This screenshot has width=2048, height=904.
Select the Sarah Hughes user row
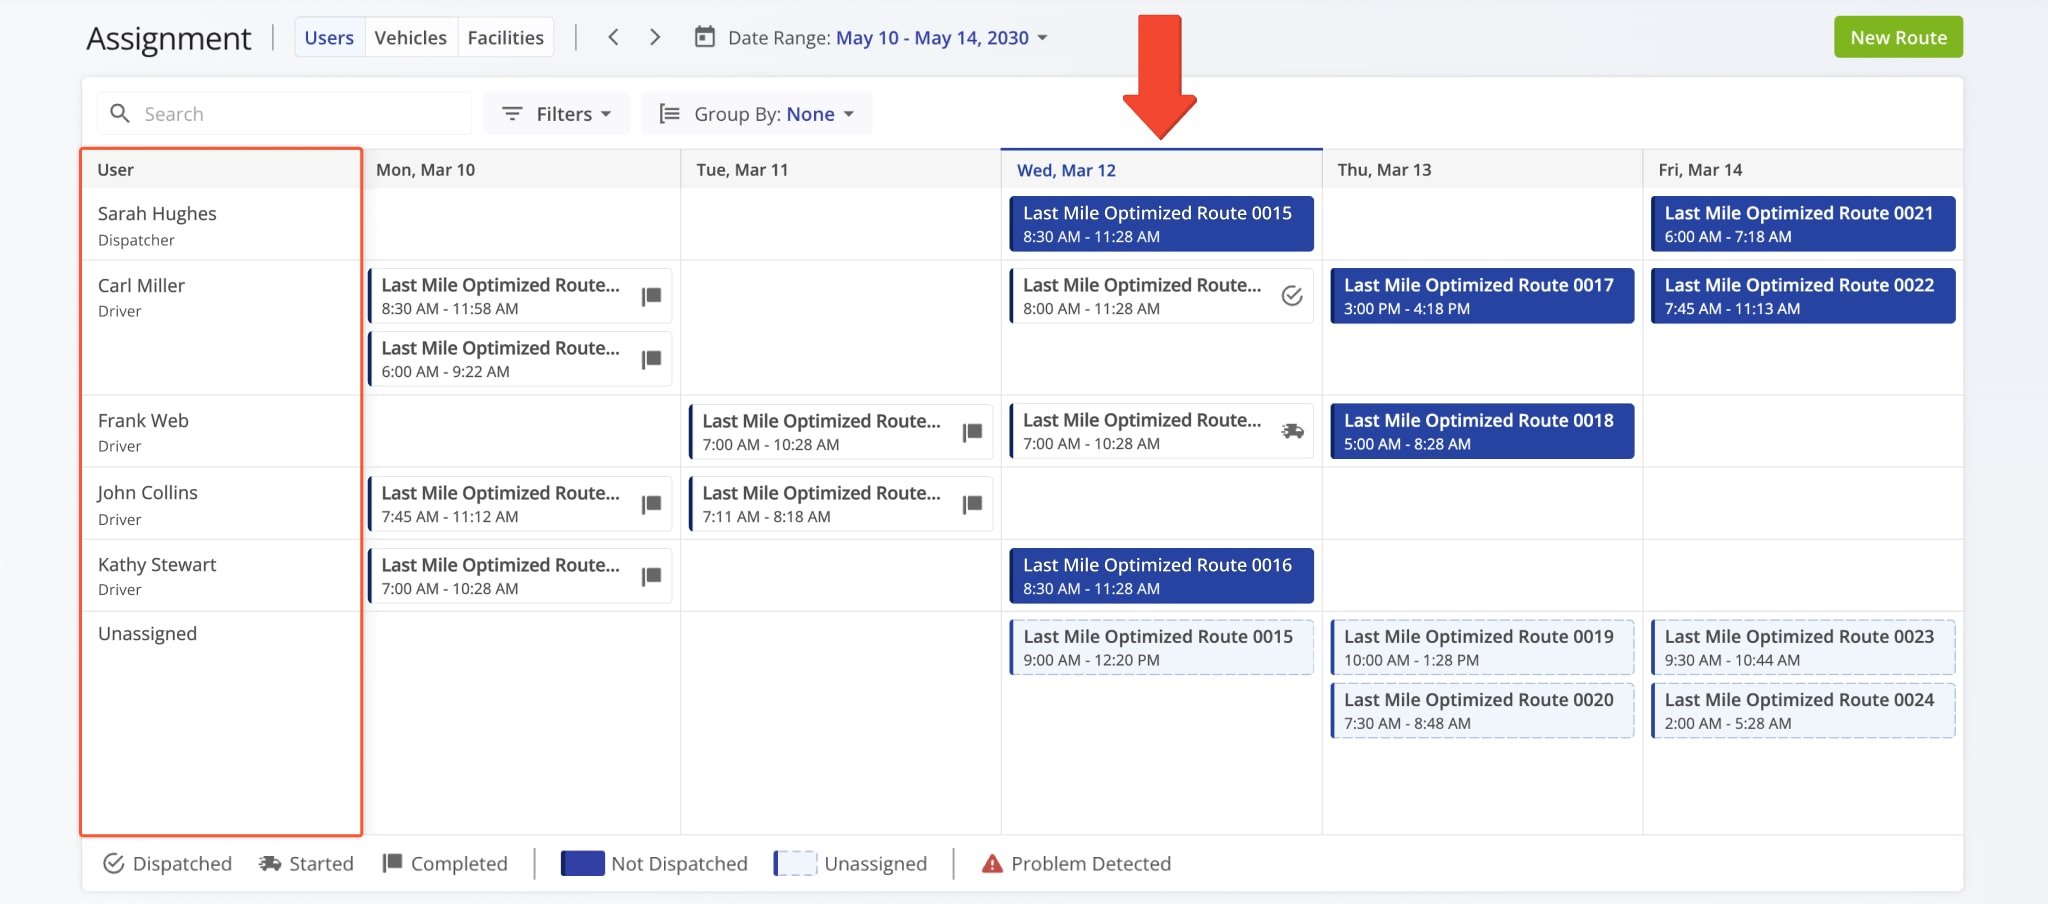(x=221, y=225)
